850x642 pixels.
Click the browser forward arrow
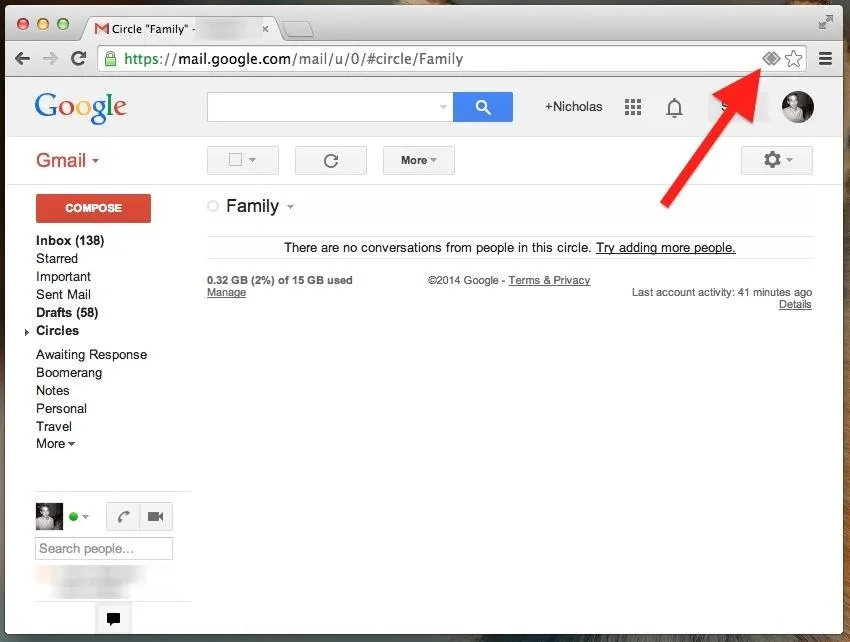50,59
